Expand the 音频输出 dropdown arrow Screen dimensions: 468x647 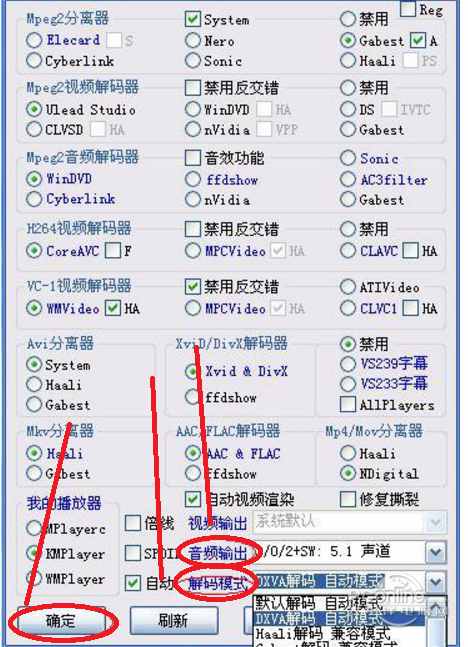click(436, 553)
